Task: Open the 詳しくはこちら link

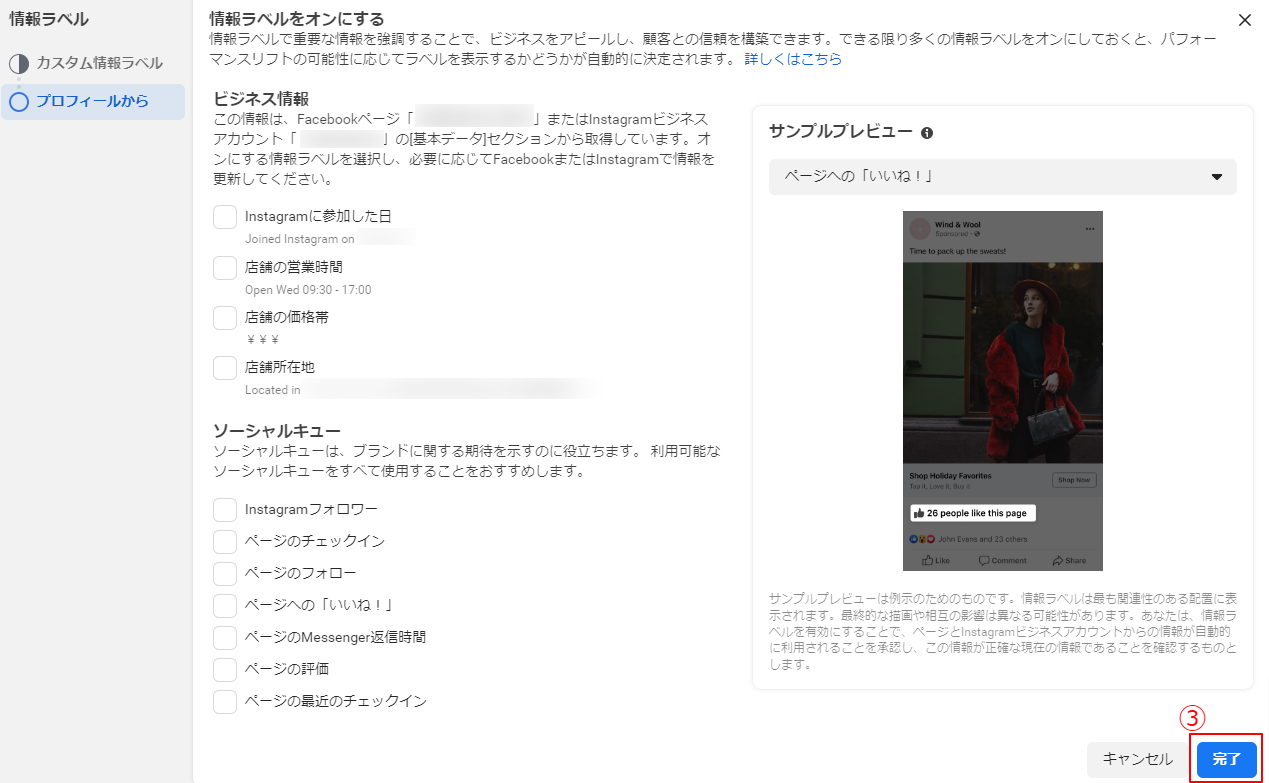Action: 793,59
